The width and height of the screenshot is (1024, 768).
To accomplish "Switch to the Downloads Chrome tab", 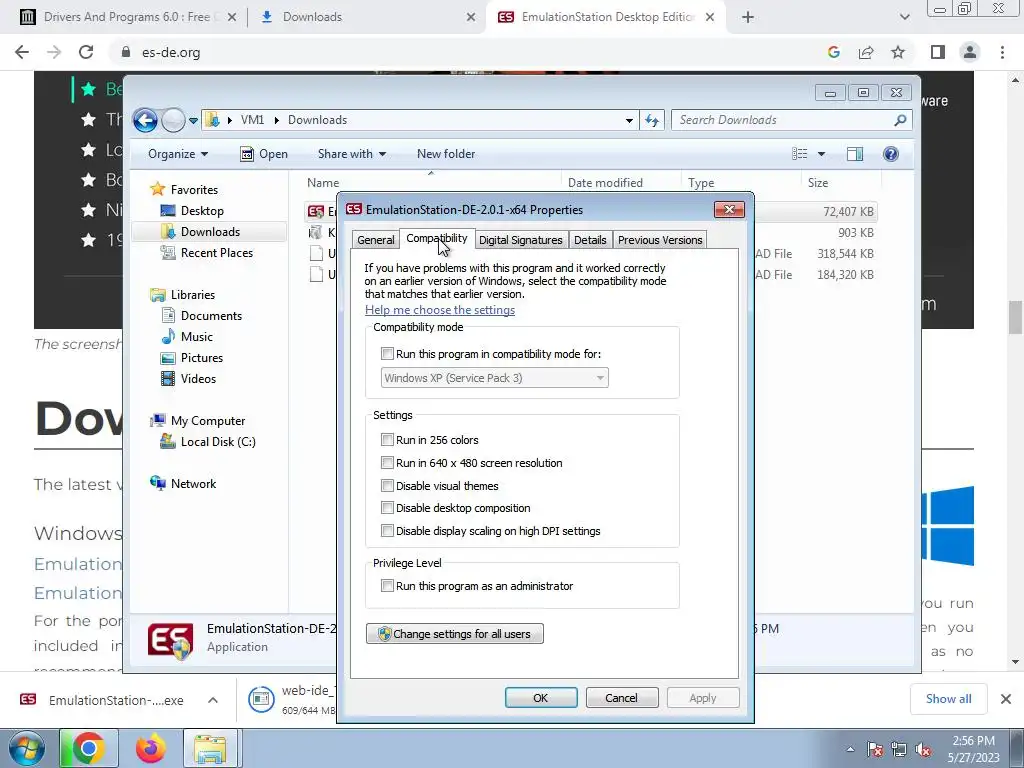I will [x=366, y=17].
